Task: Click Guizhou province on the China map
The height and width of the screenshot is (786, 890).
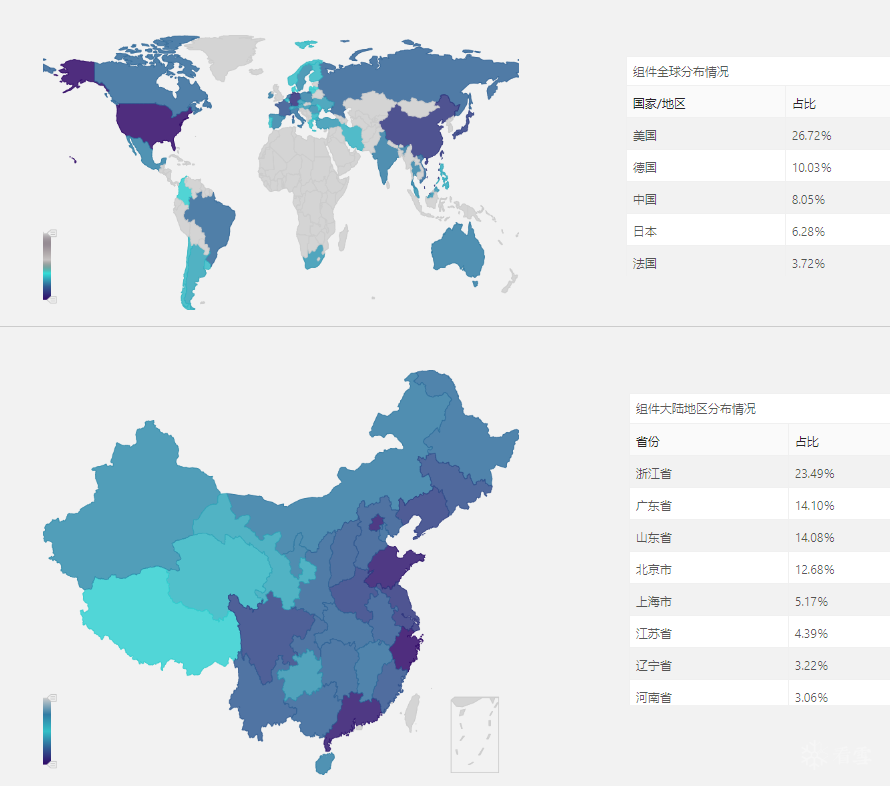Action: click(301, 675)
